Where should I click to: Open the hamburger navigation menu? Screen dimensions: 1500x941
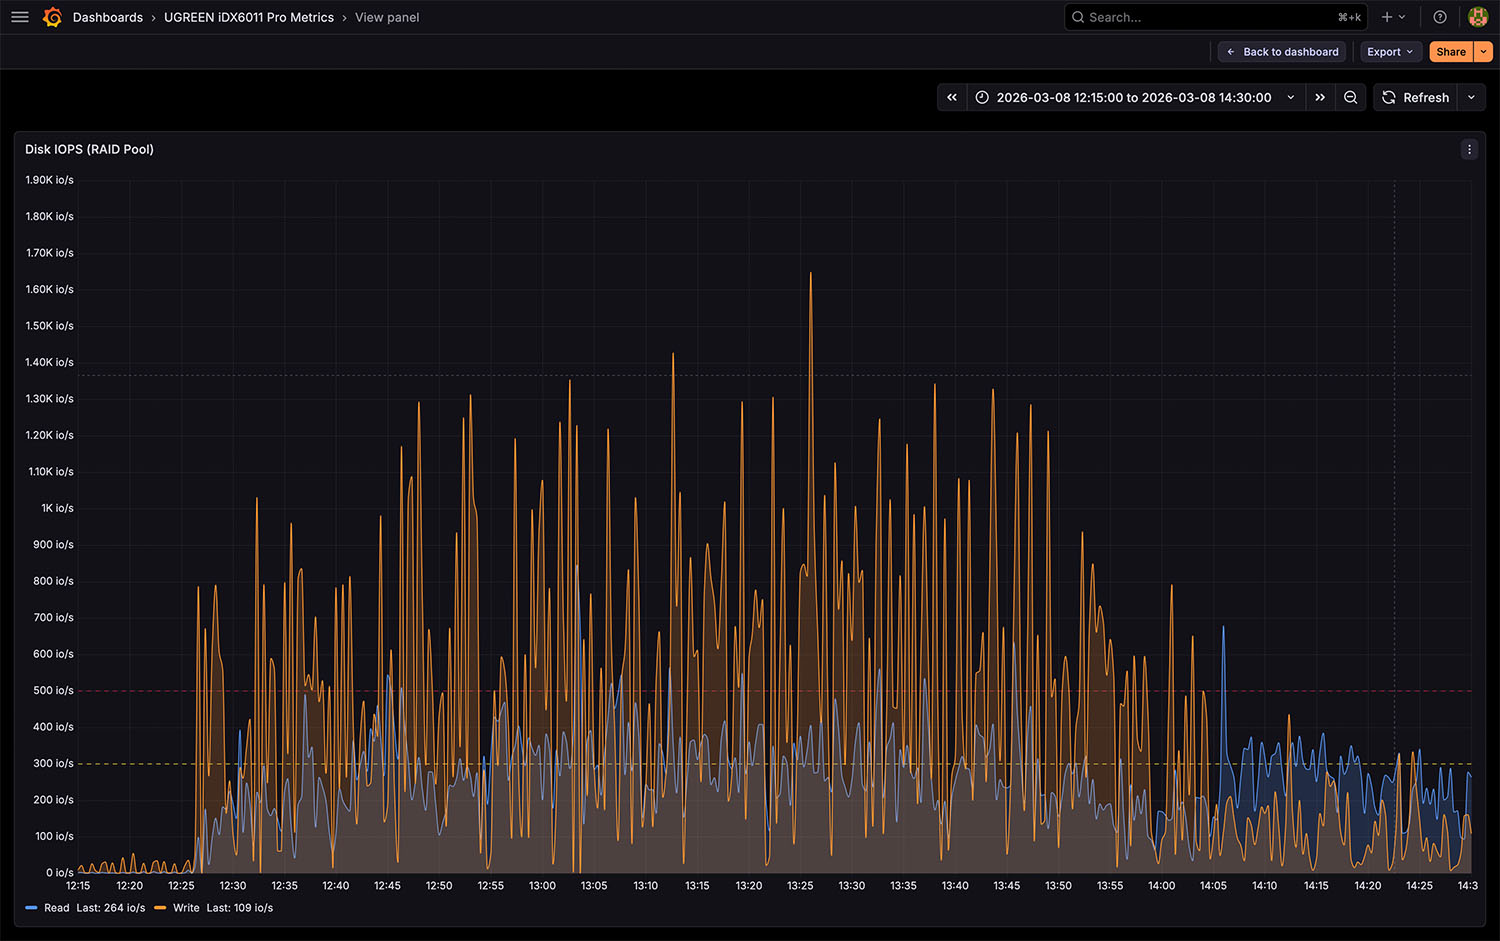pyautogui.click(x=19, y=17)
